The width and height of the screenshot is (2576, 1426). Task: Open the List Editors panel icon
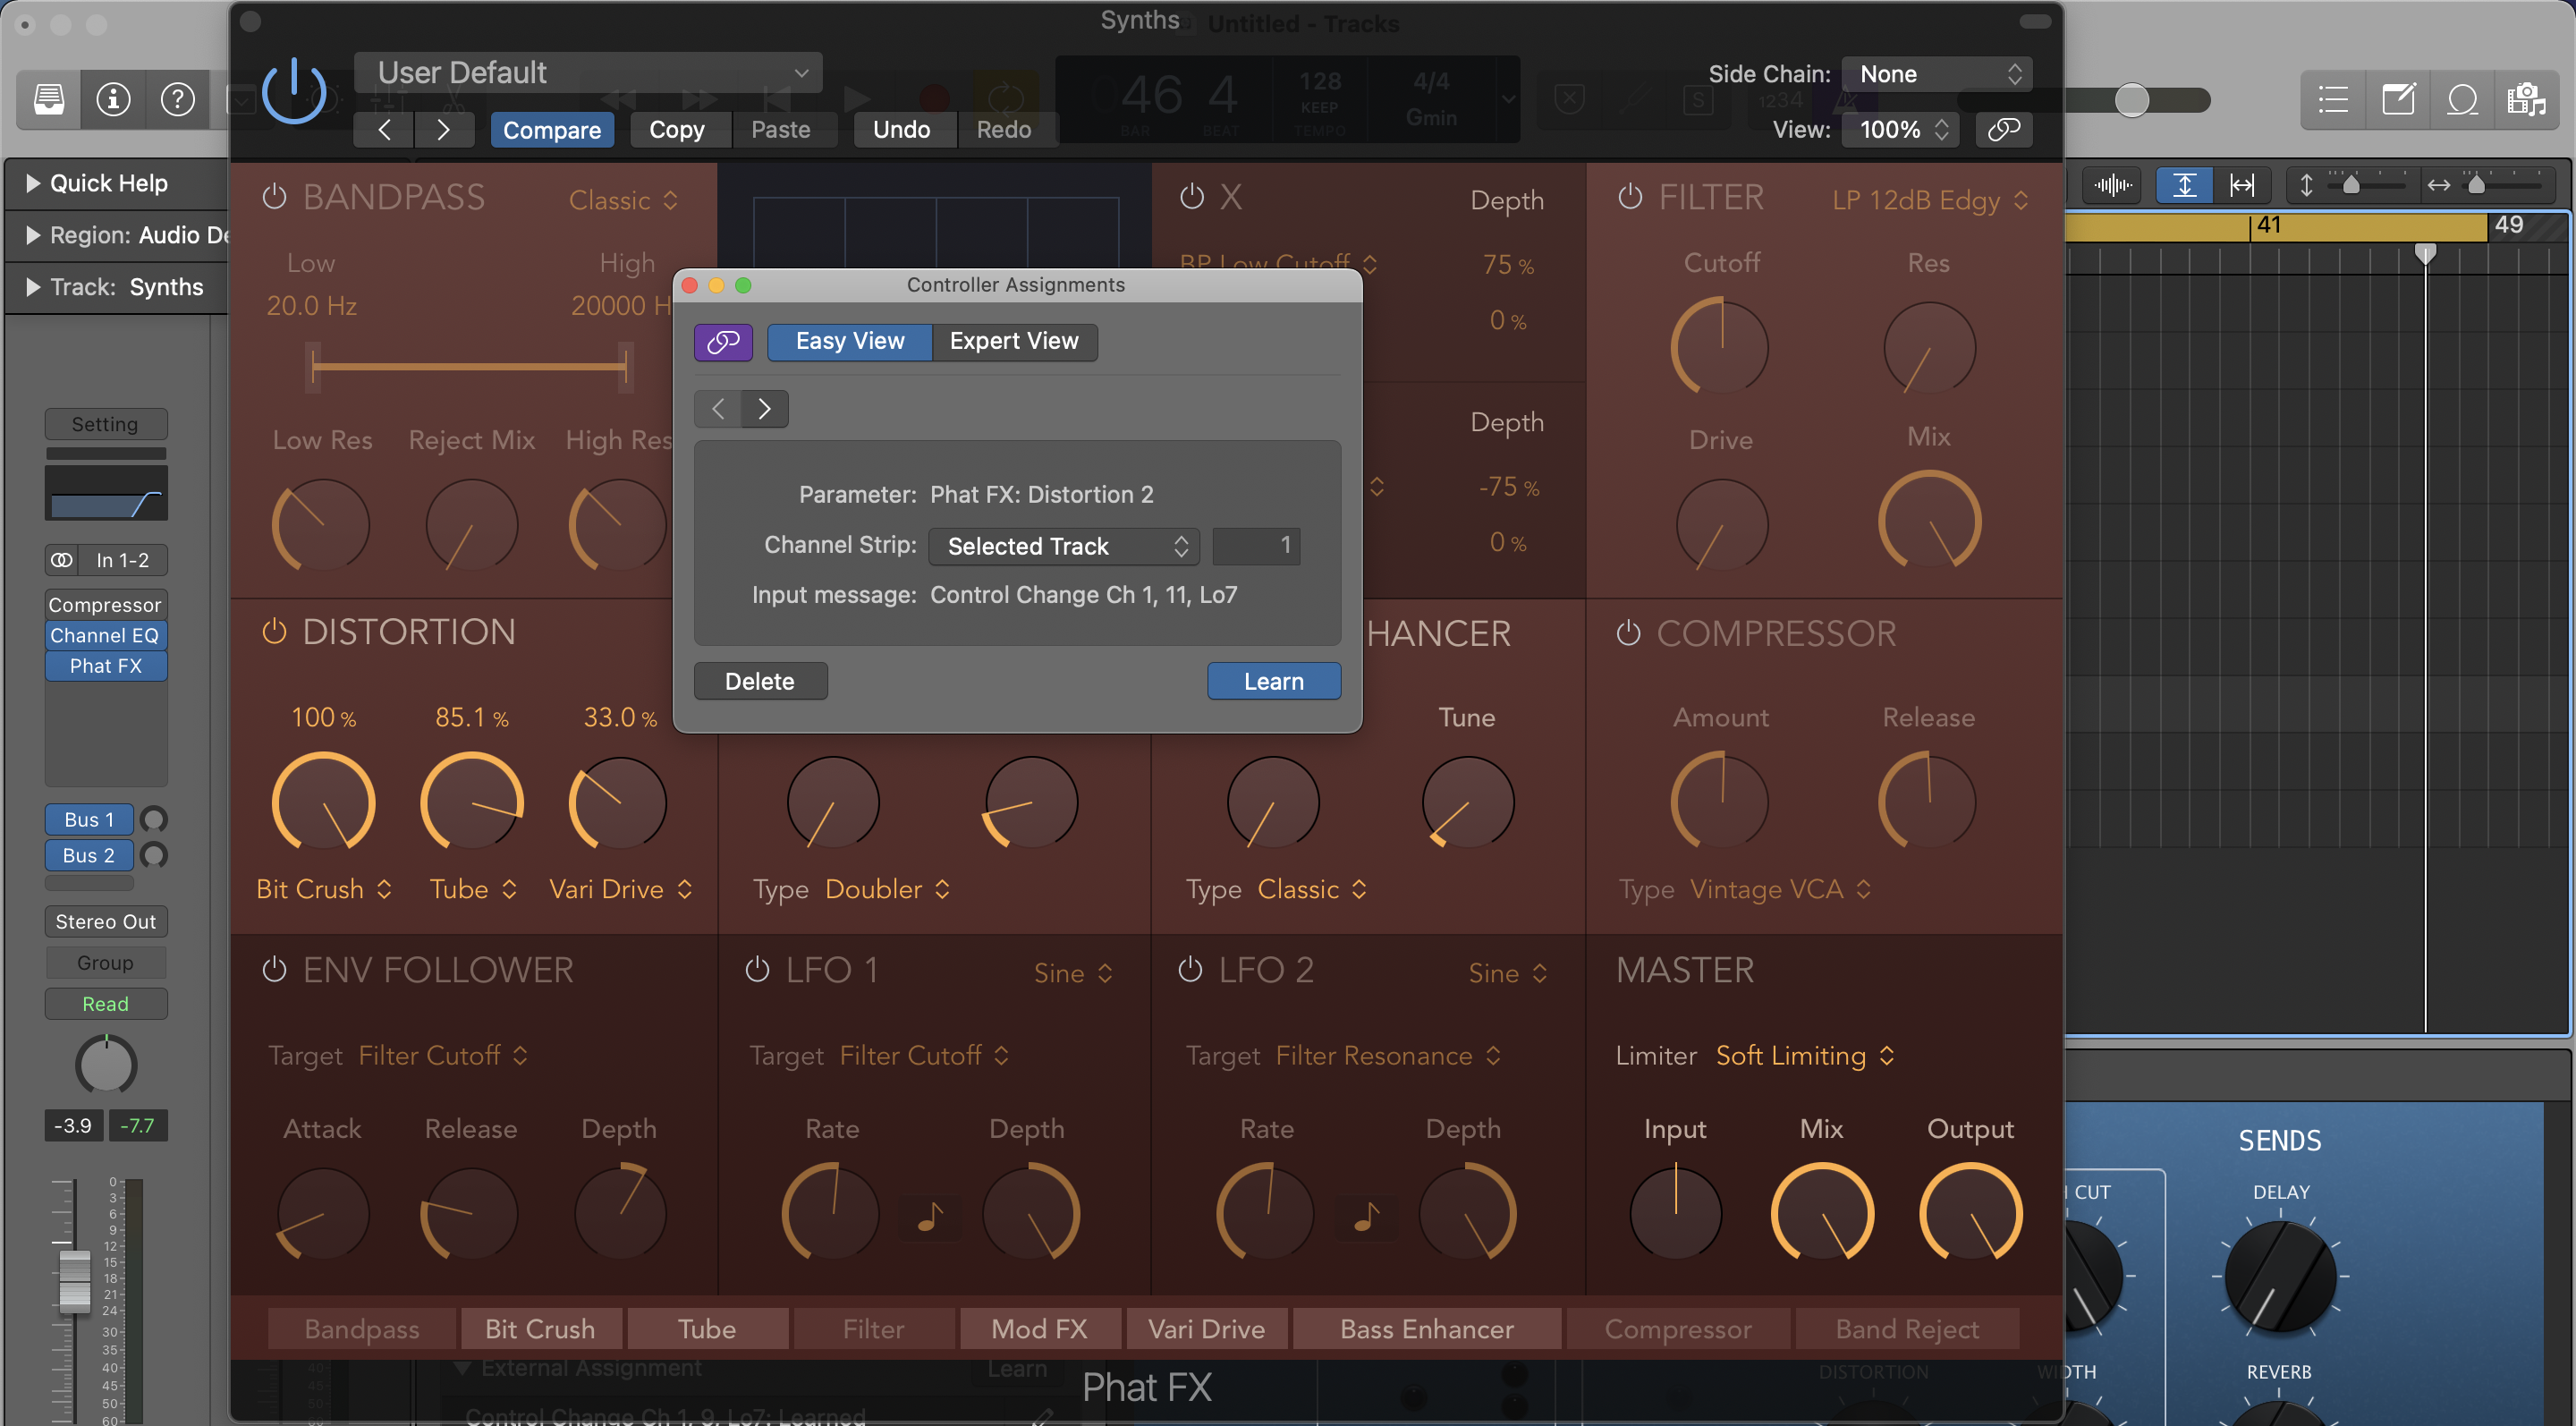(2333, 99)
